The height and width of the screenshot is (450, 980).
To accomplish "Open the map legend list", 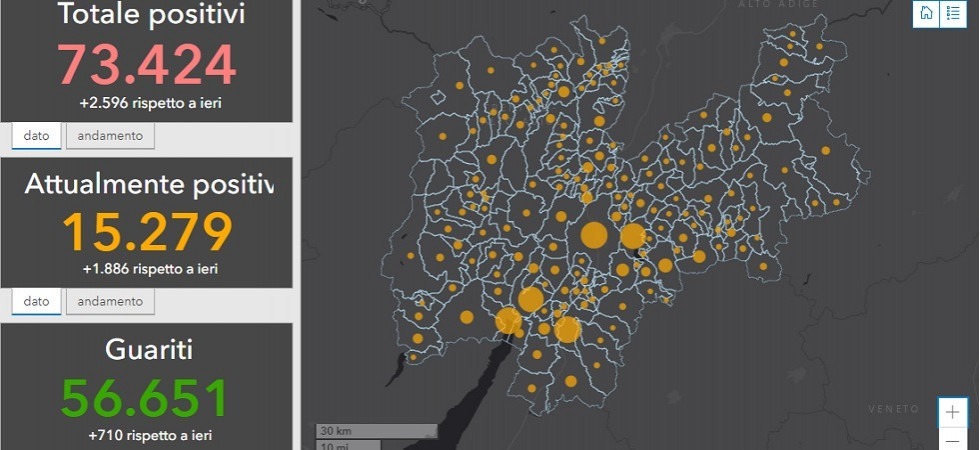I will point(953,13).
